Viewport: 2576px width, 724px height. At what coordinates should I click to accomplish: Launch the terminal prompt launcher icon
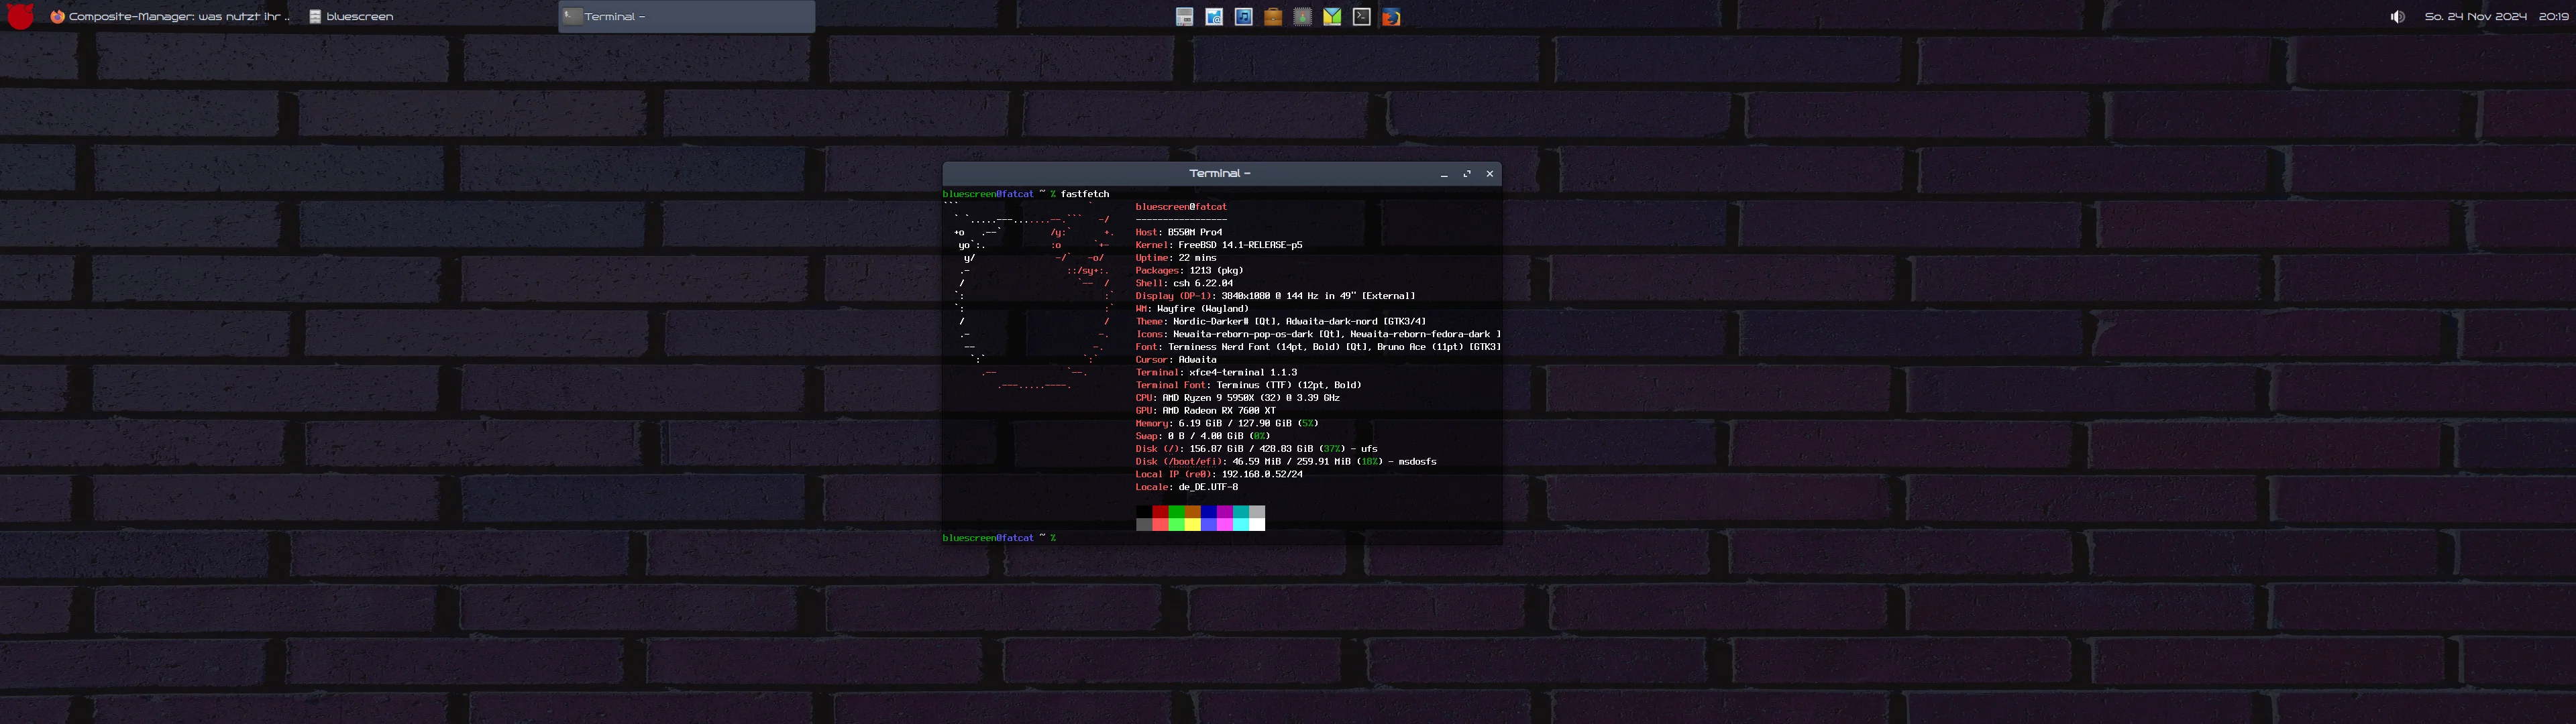1361,17
